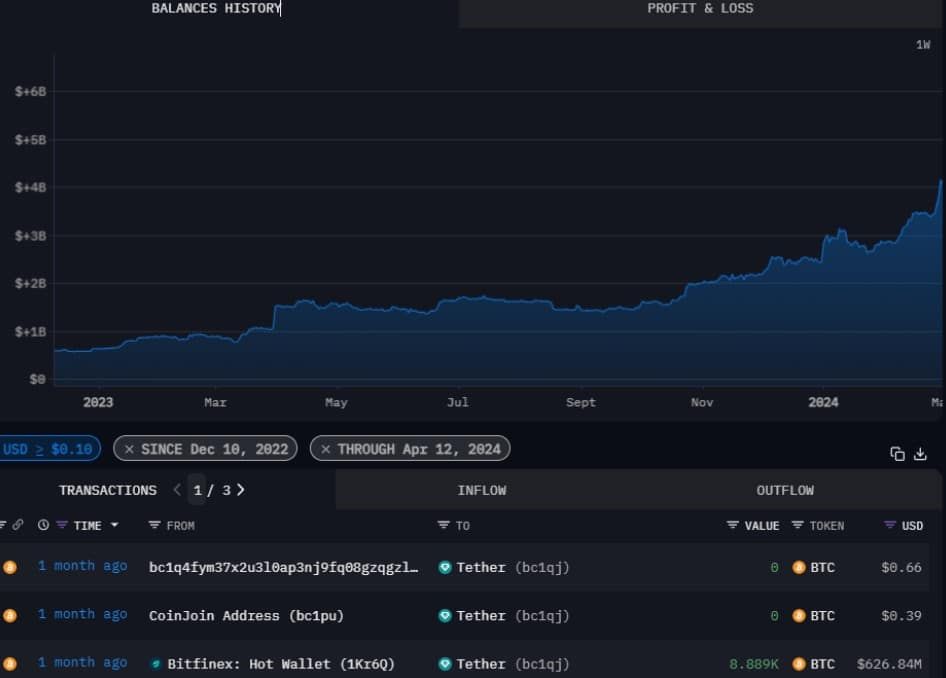This screenshot has width=946, height=678.
Task: Open Tether (bc1qj) in the $0.39 row
Action: tap(512, 616)
